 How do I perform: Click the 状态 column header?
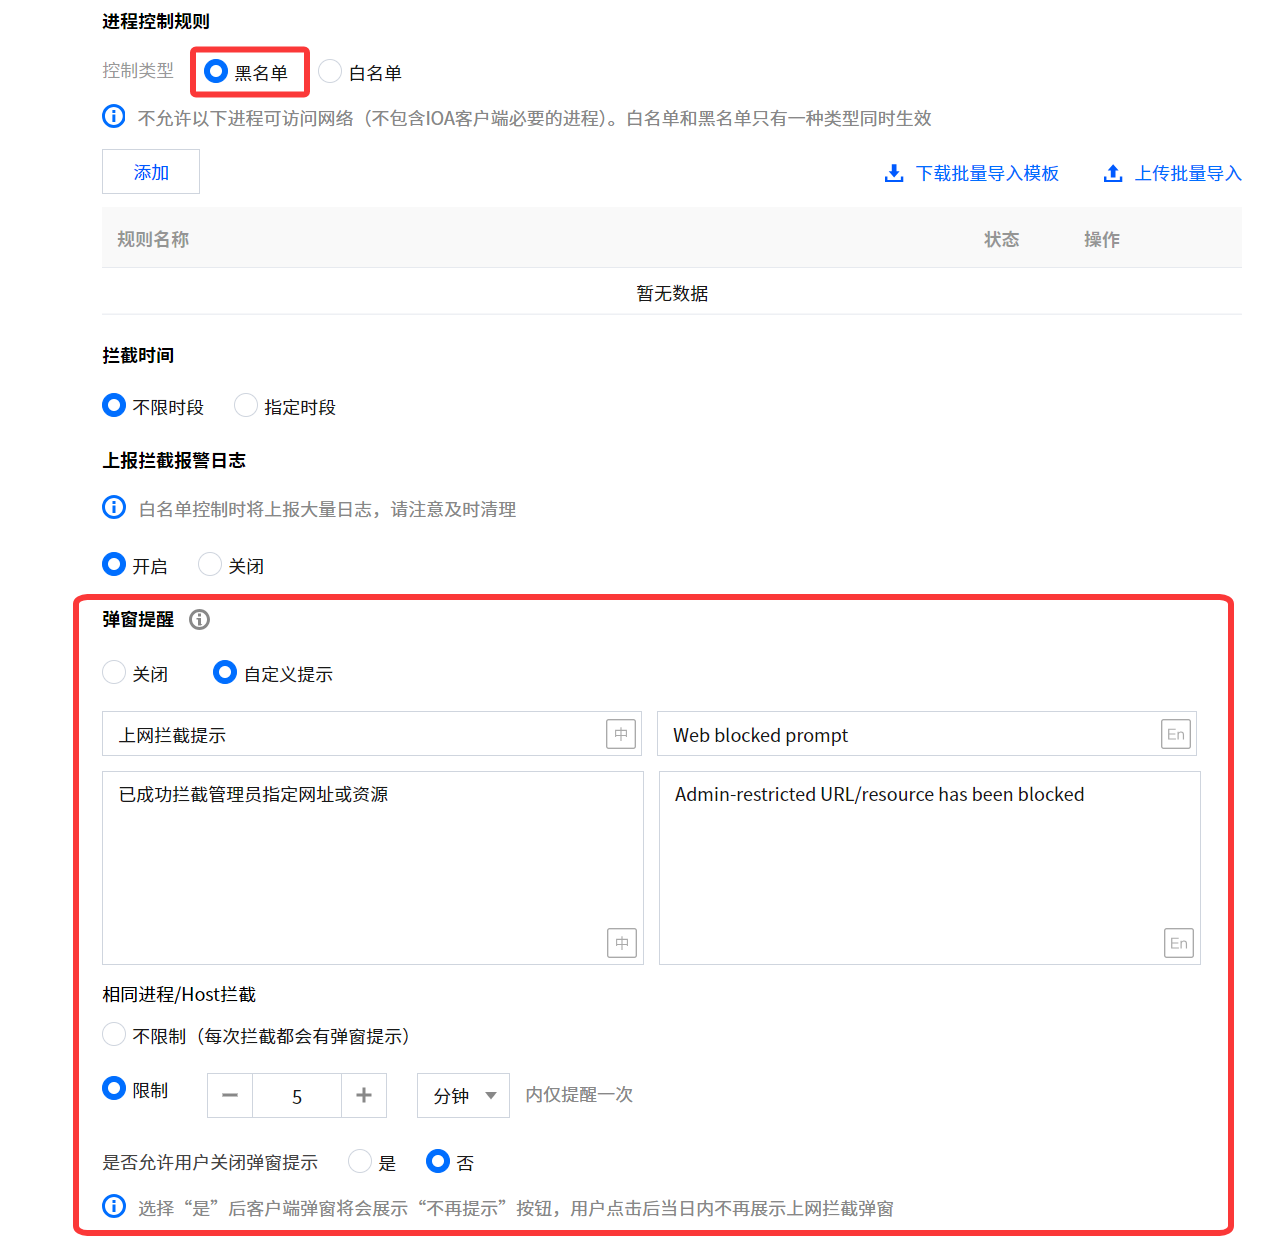(x=1002, y=239)
